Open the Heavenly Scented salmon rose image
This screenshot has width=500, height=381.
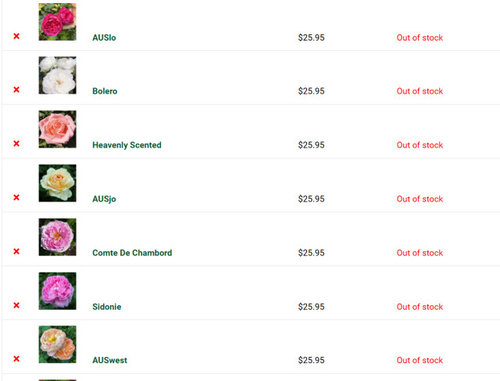click(57, 129)
